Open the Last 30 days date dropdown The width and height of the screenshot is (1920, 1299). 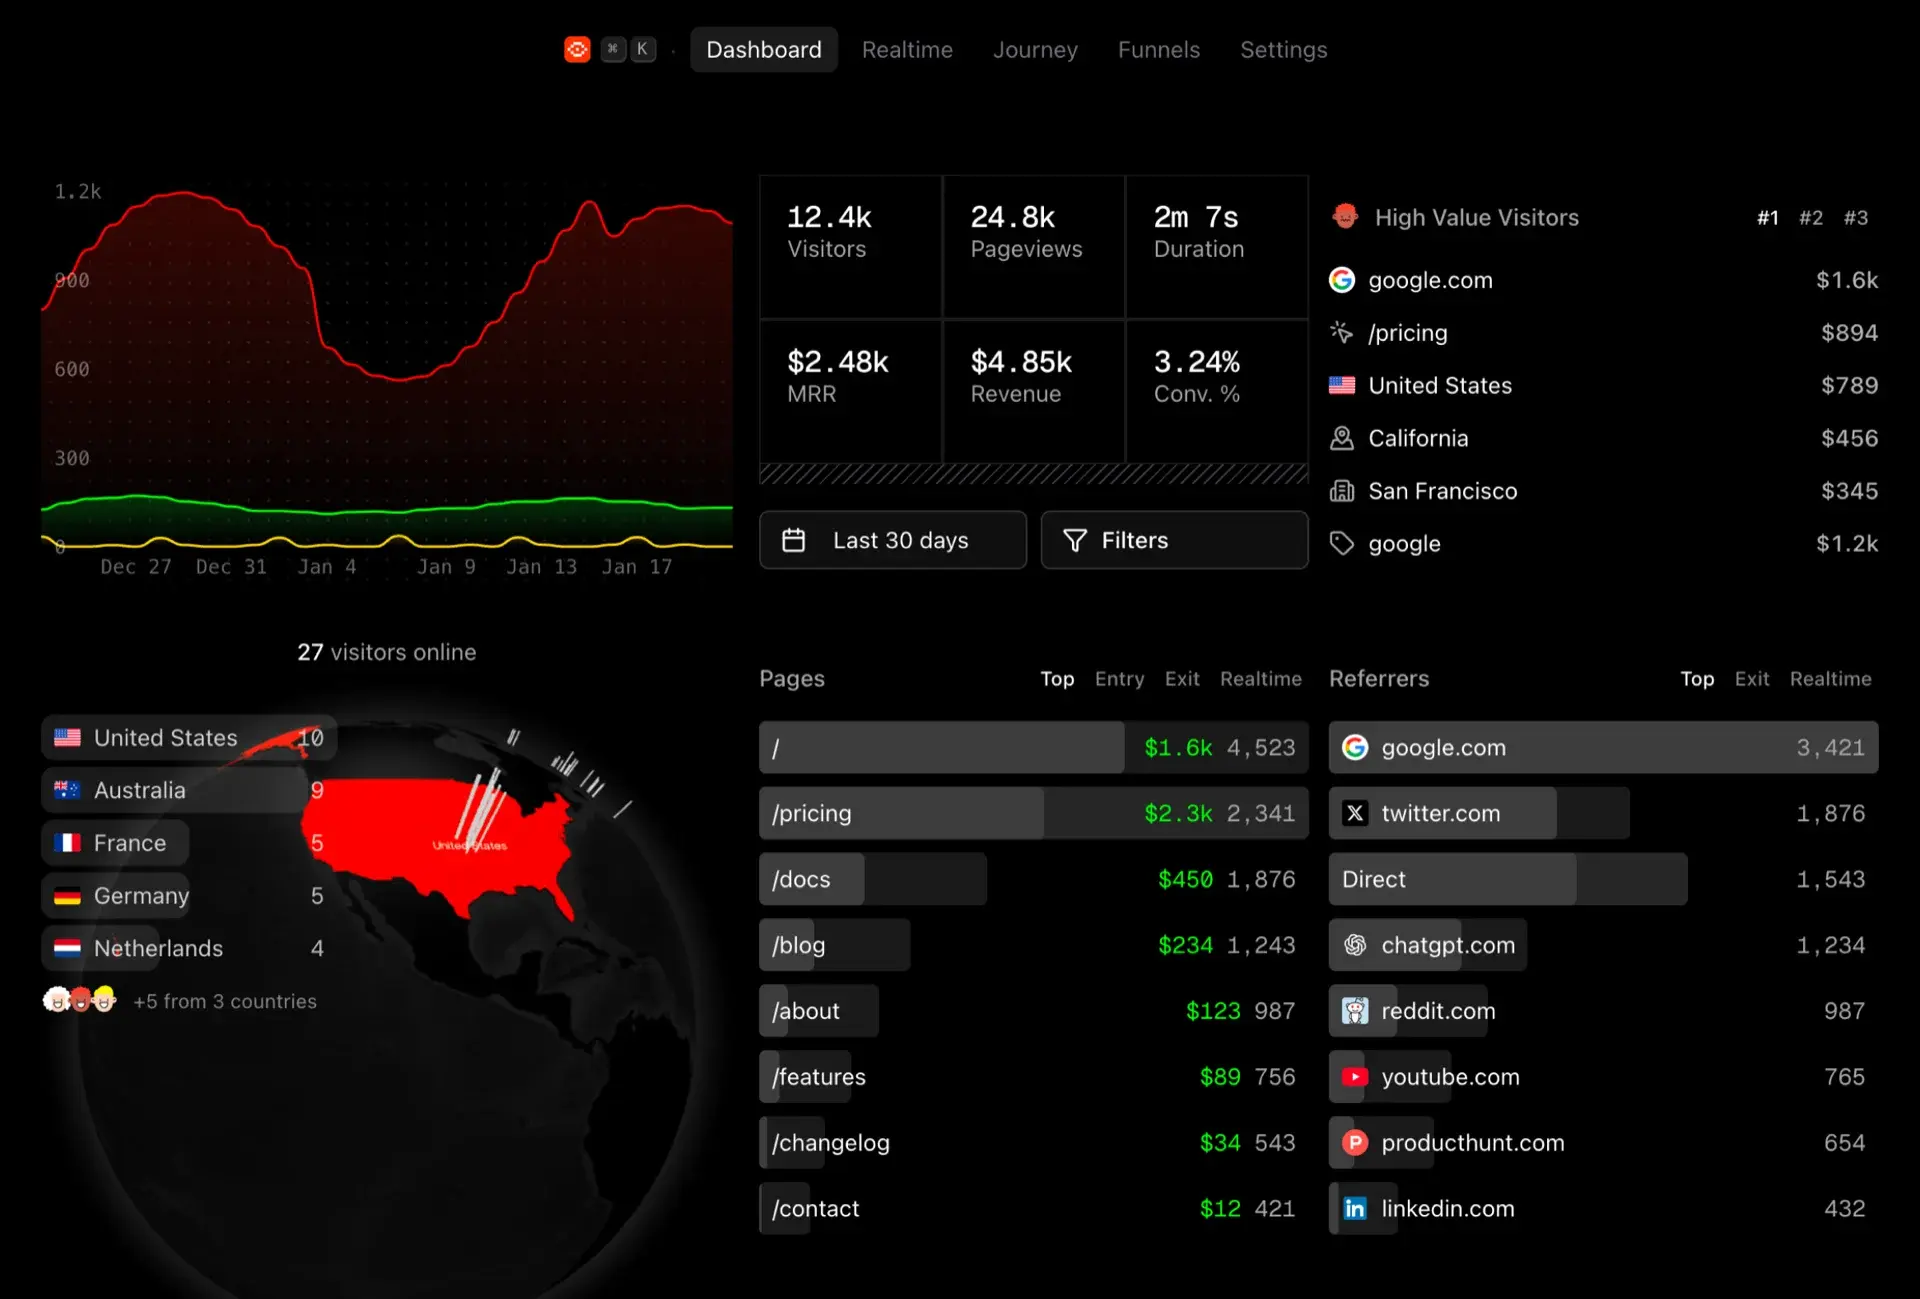[x=893, y=540]
